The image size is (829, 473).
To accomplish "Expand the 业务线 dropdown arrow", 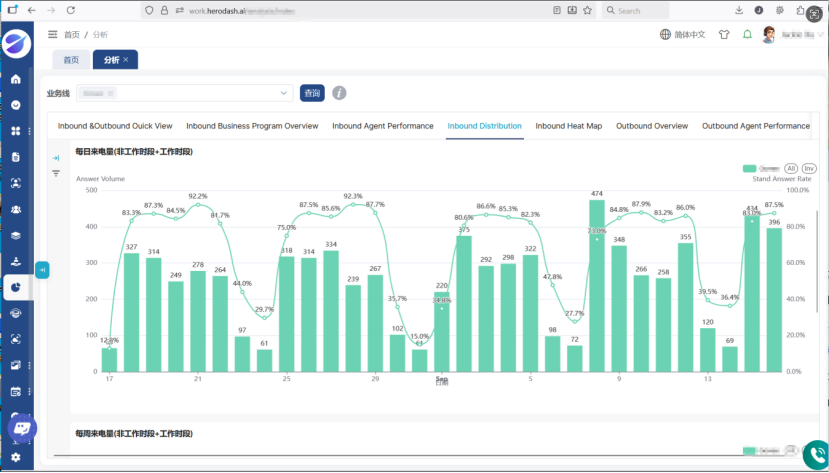I will tap(283, 93).
